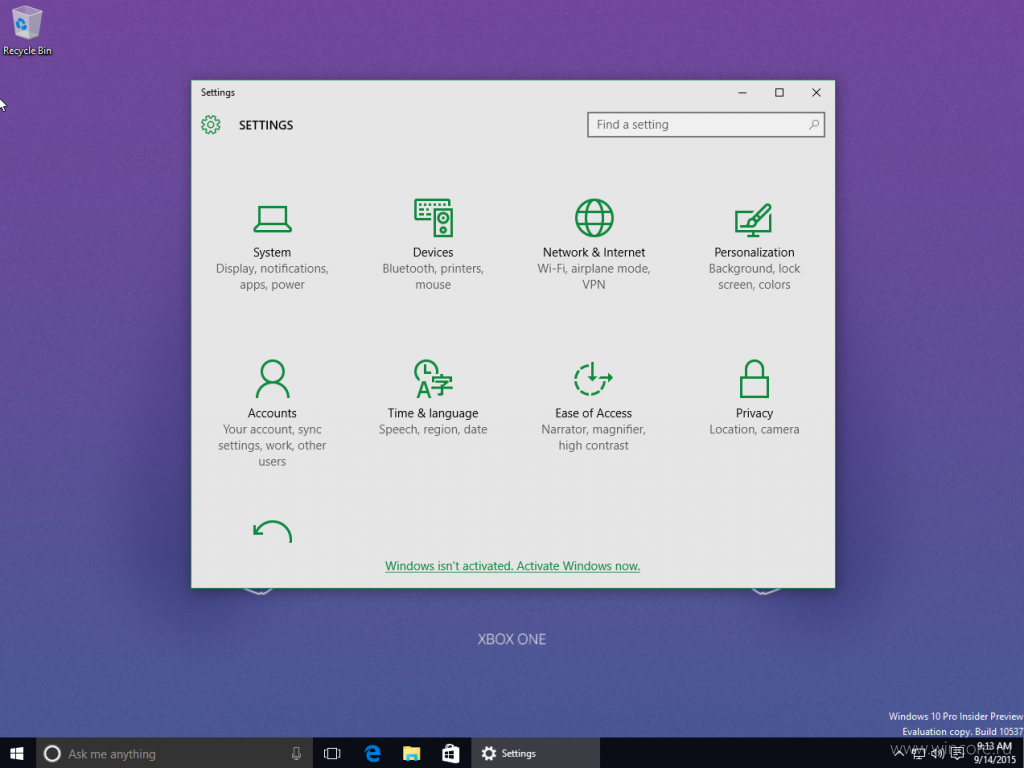Viewport: 1024px width, 768px height.
Task: Open Time & language clock icon
Action: [x=434, y=379]
